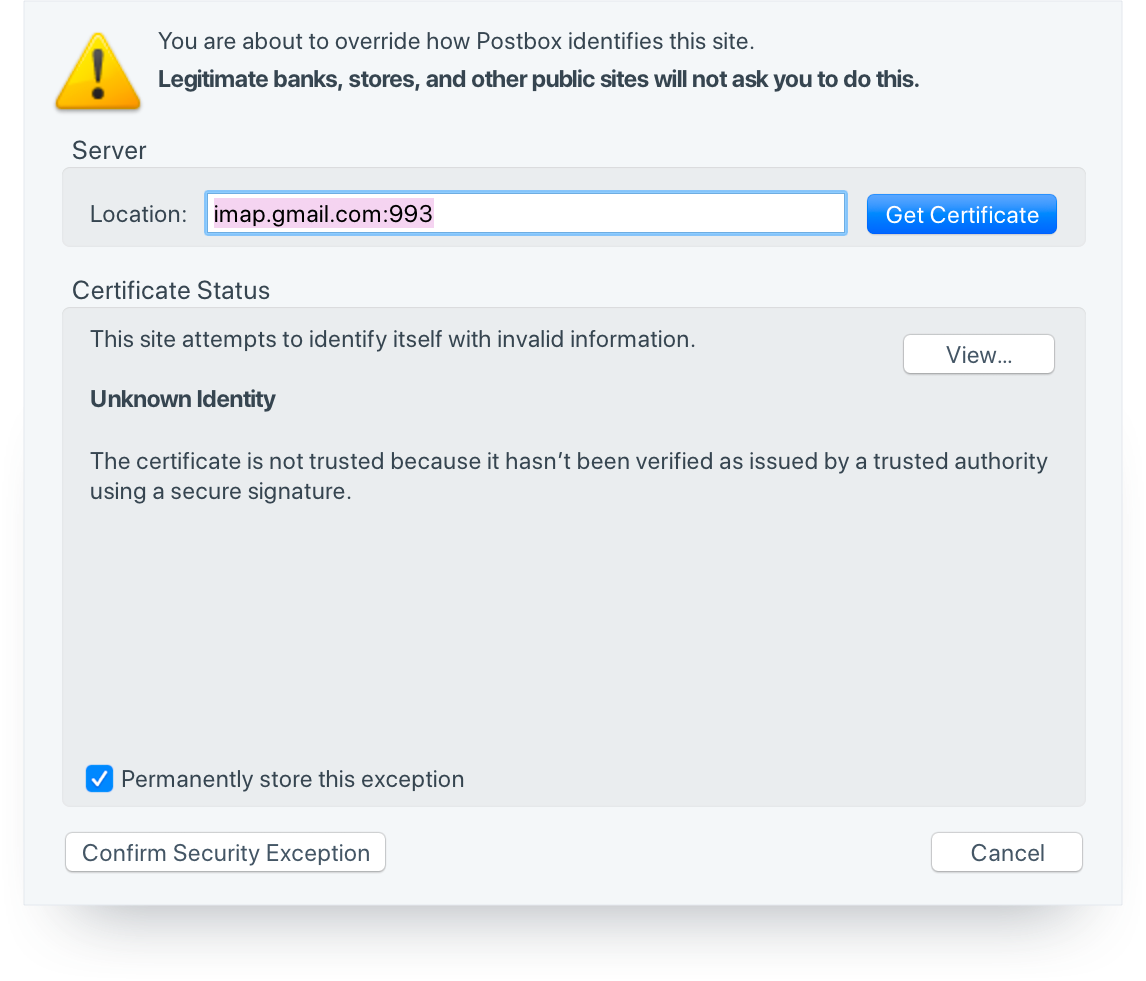Confirm the security exception
The width and height of the screenshot is (1146, 981).
tap(225, 852)
